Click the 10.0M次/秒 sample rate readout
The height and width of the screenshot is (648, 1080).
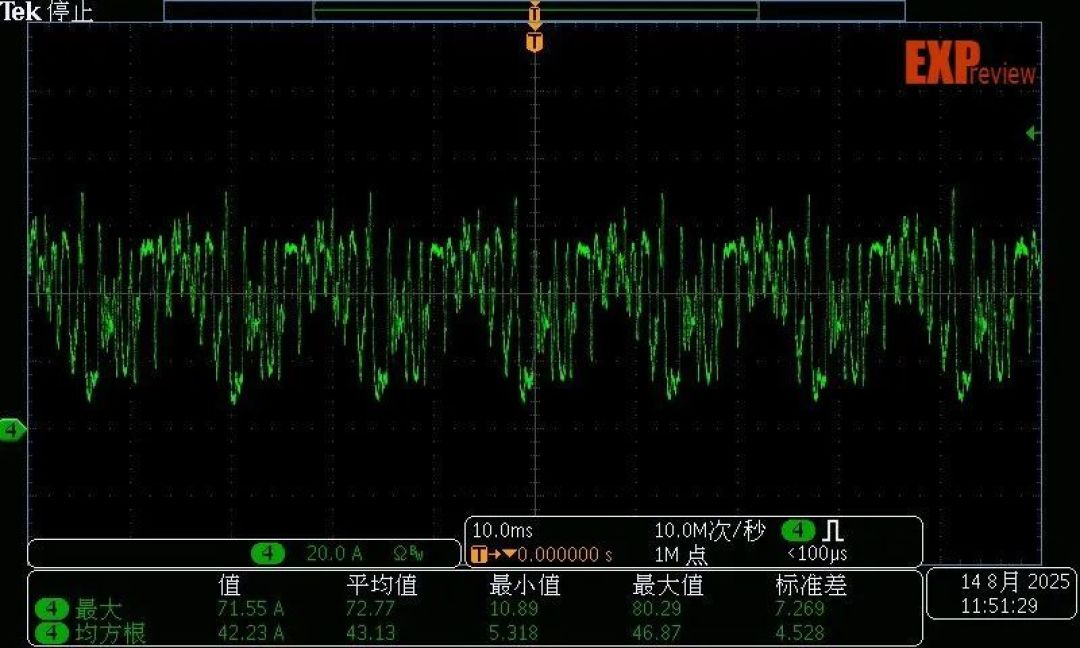pos(709,530)
